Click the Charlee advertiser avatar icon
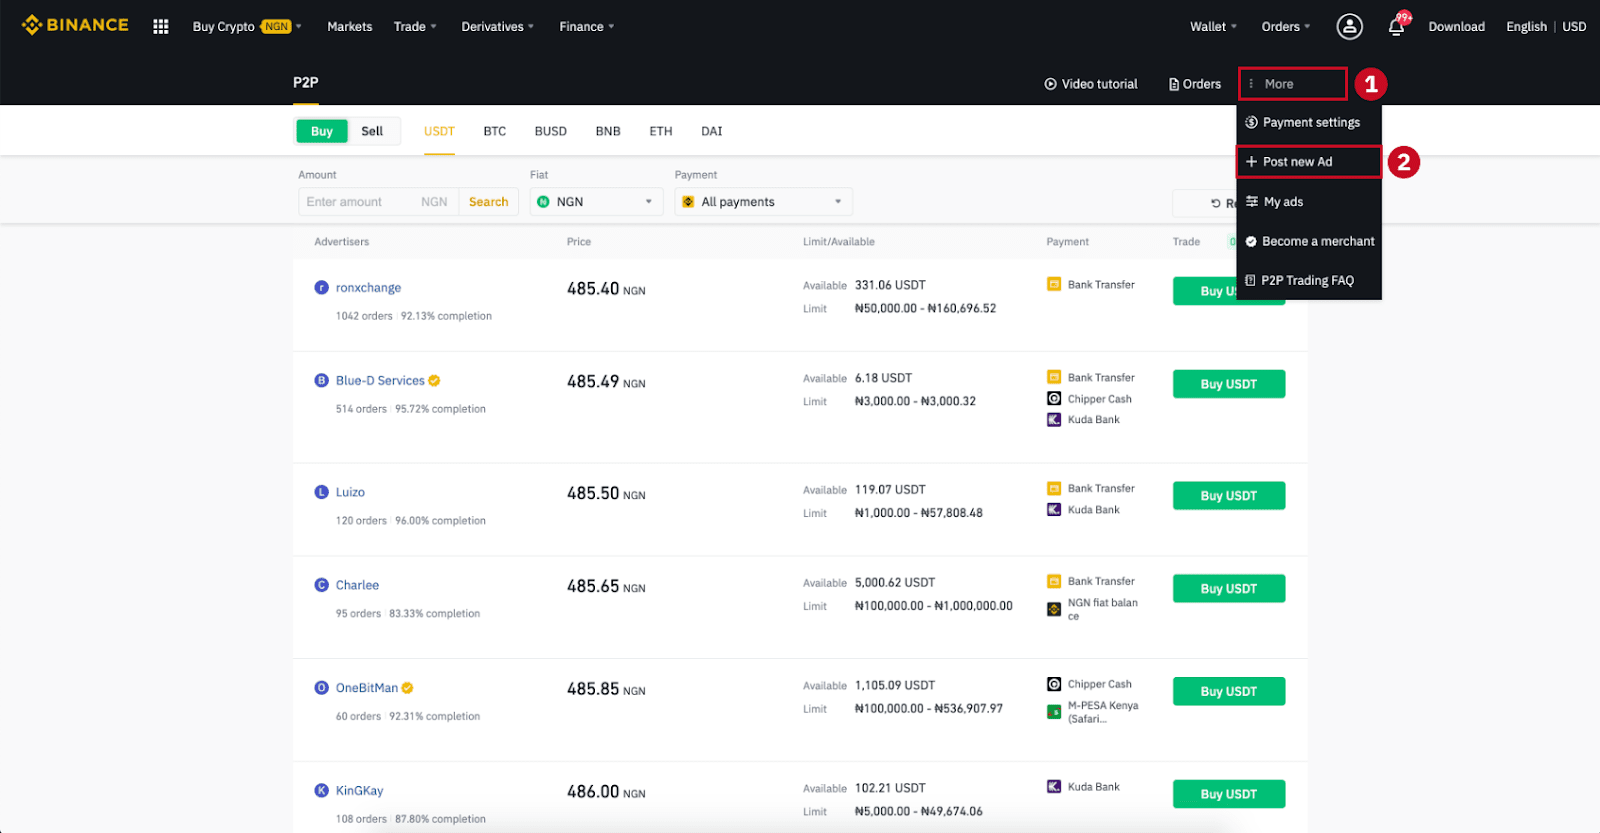Viewport: 1600px width, 833px height. tap(321, 584)
